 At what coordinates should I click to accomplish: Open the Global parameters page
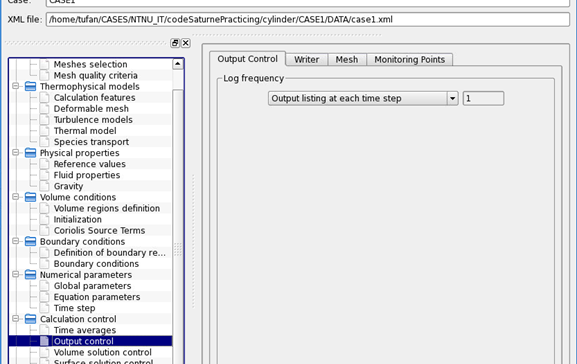pyautogui.click(x=92, y=286)
